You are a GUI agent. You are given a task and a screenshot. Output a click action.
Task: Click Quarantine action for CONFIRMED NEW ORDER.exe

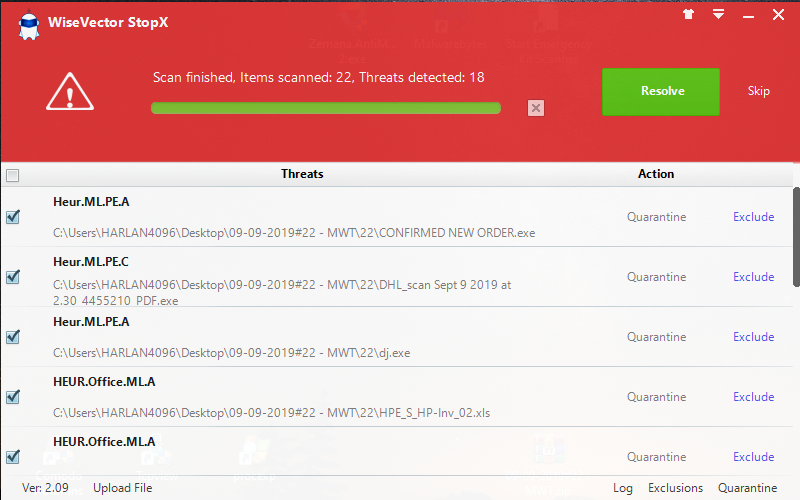657,217
